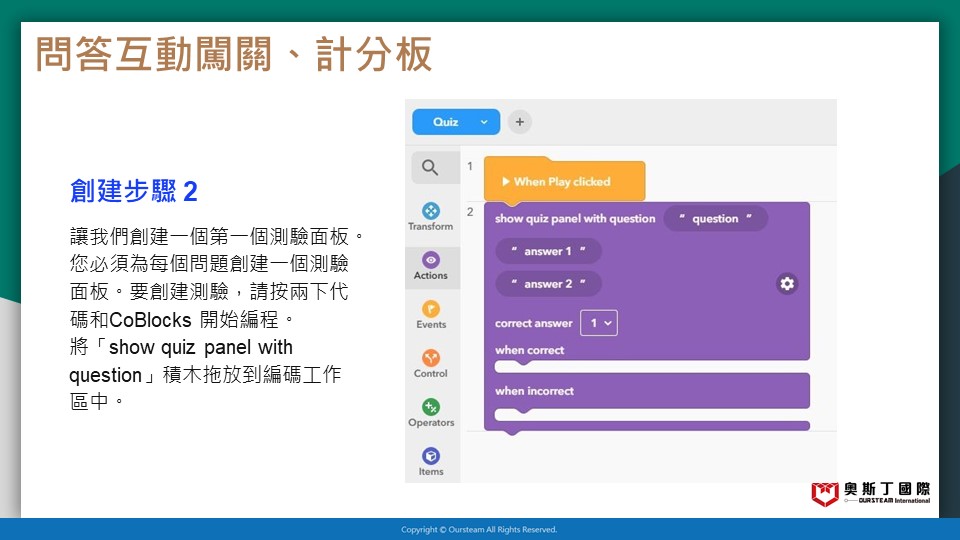Click the correct answer label
This screenshot has width=960, height=540.
533,323
